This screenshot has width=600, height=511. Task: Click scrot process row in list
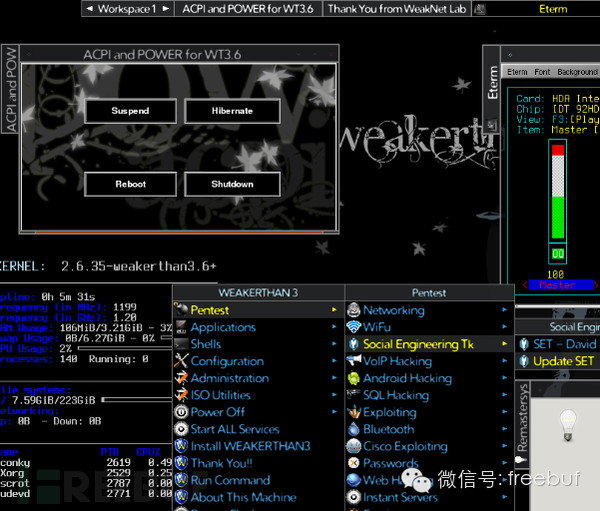pos(86,483)
